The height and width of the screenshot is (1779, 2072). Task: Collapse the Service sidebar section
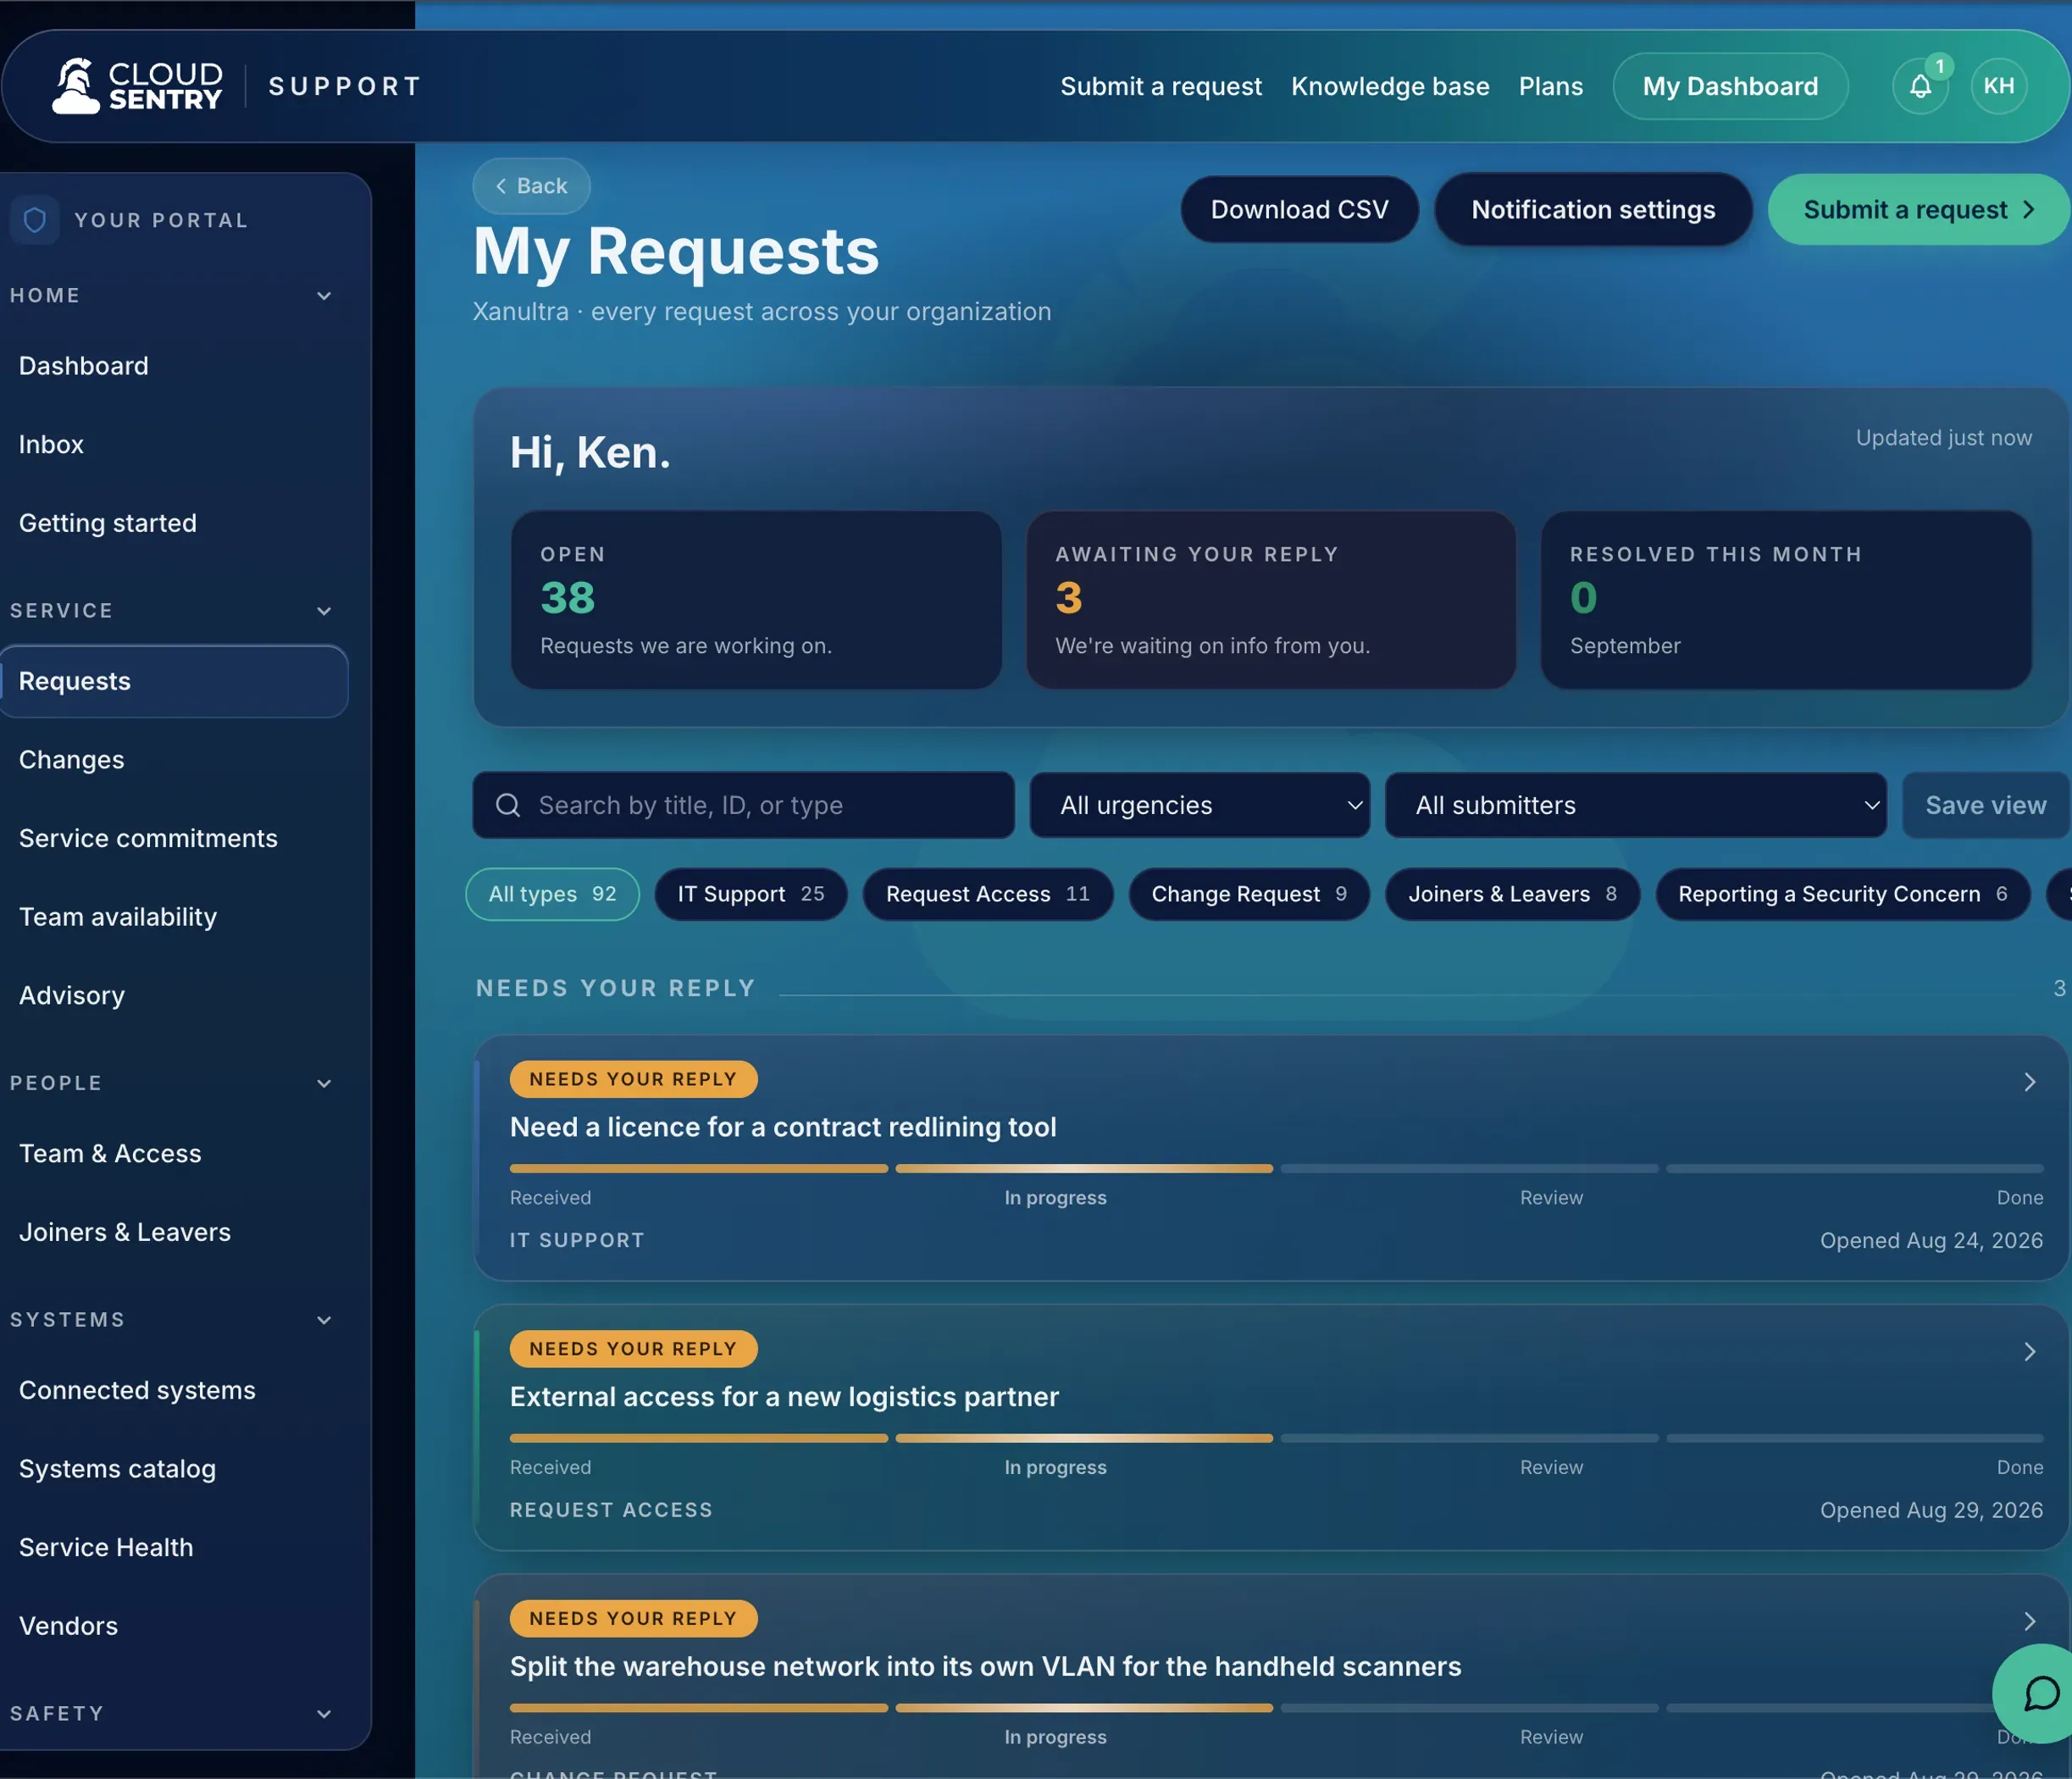324,611
